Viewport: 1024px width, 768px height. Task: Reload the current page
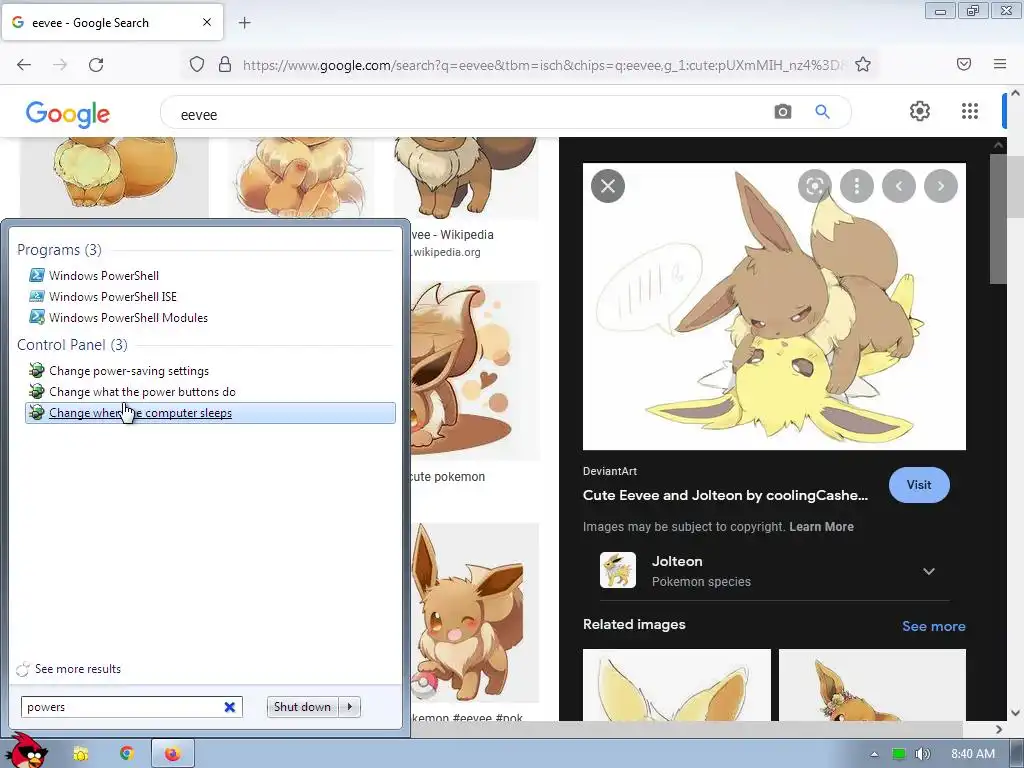(x=96, y=64)
